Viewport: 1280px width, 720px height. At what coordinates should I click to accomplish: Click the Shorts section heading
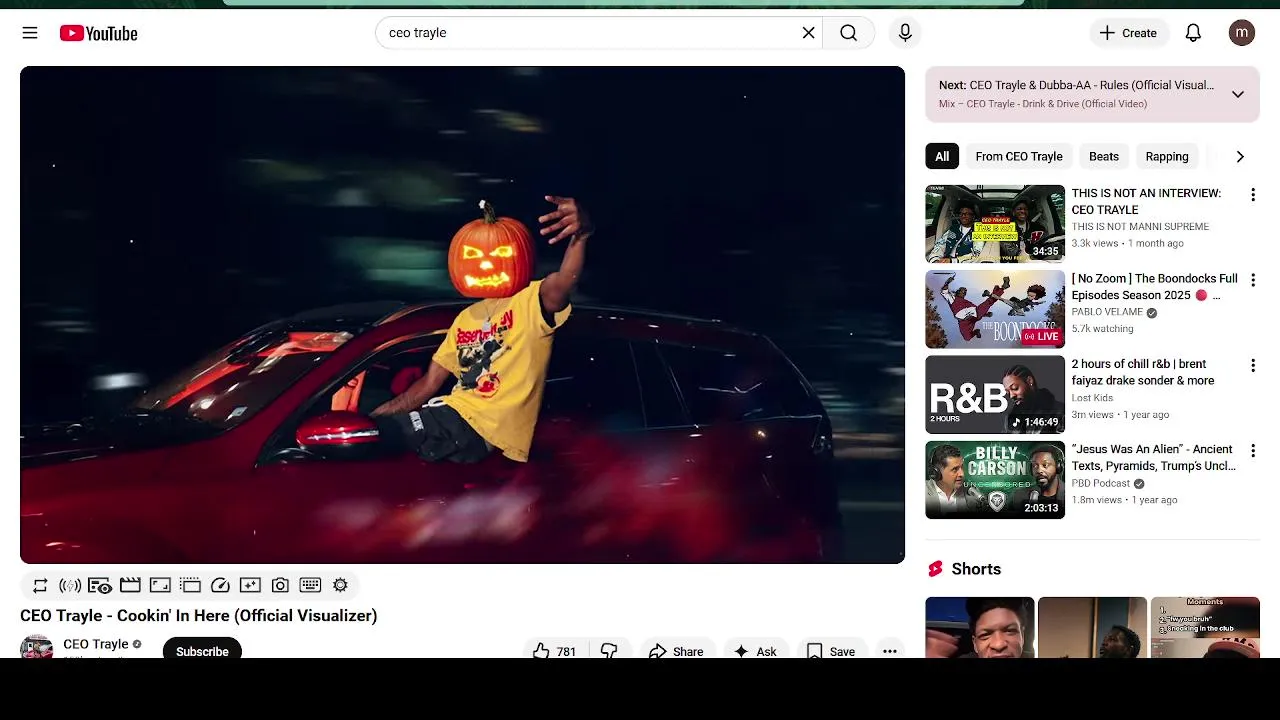(x=976, y=569)
